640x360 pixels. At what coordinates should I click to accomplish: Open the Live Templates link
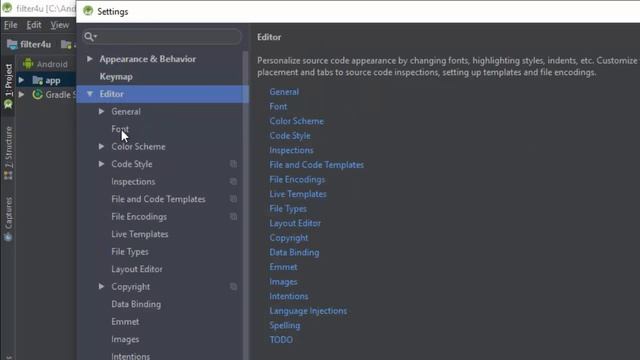pos(298,194)
